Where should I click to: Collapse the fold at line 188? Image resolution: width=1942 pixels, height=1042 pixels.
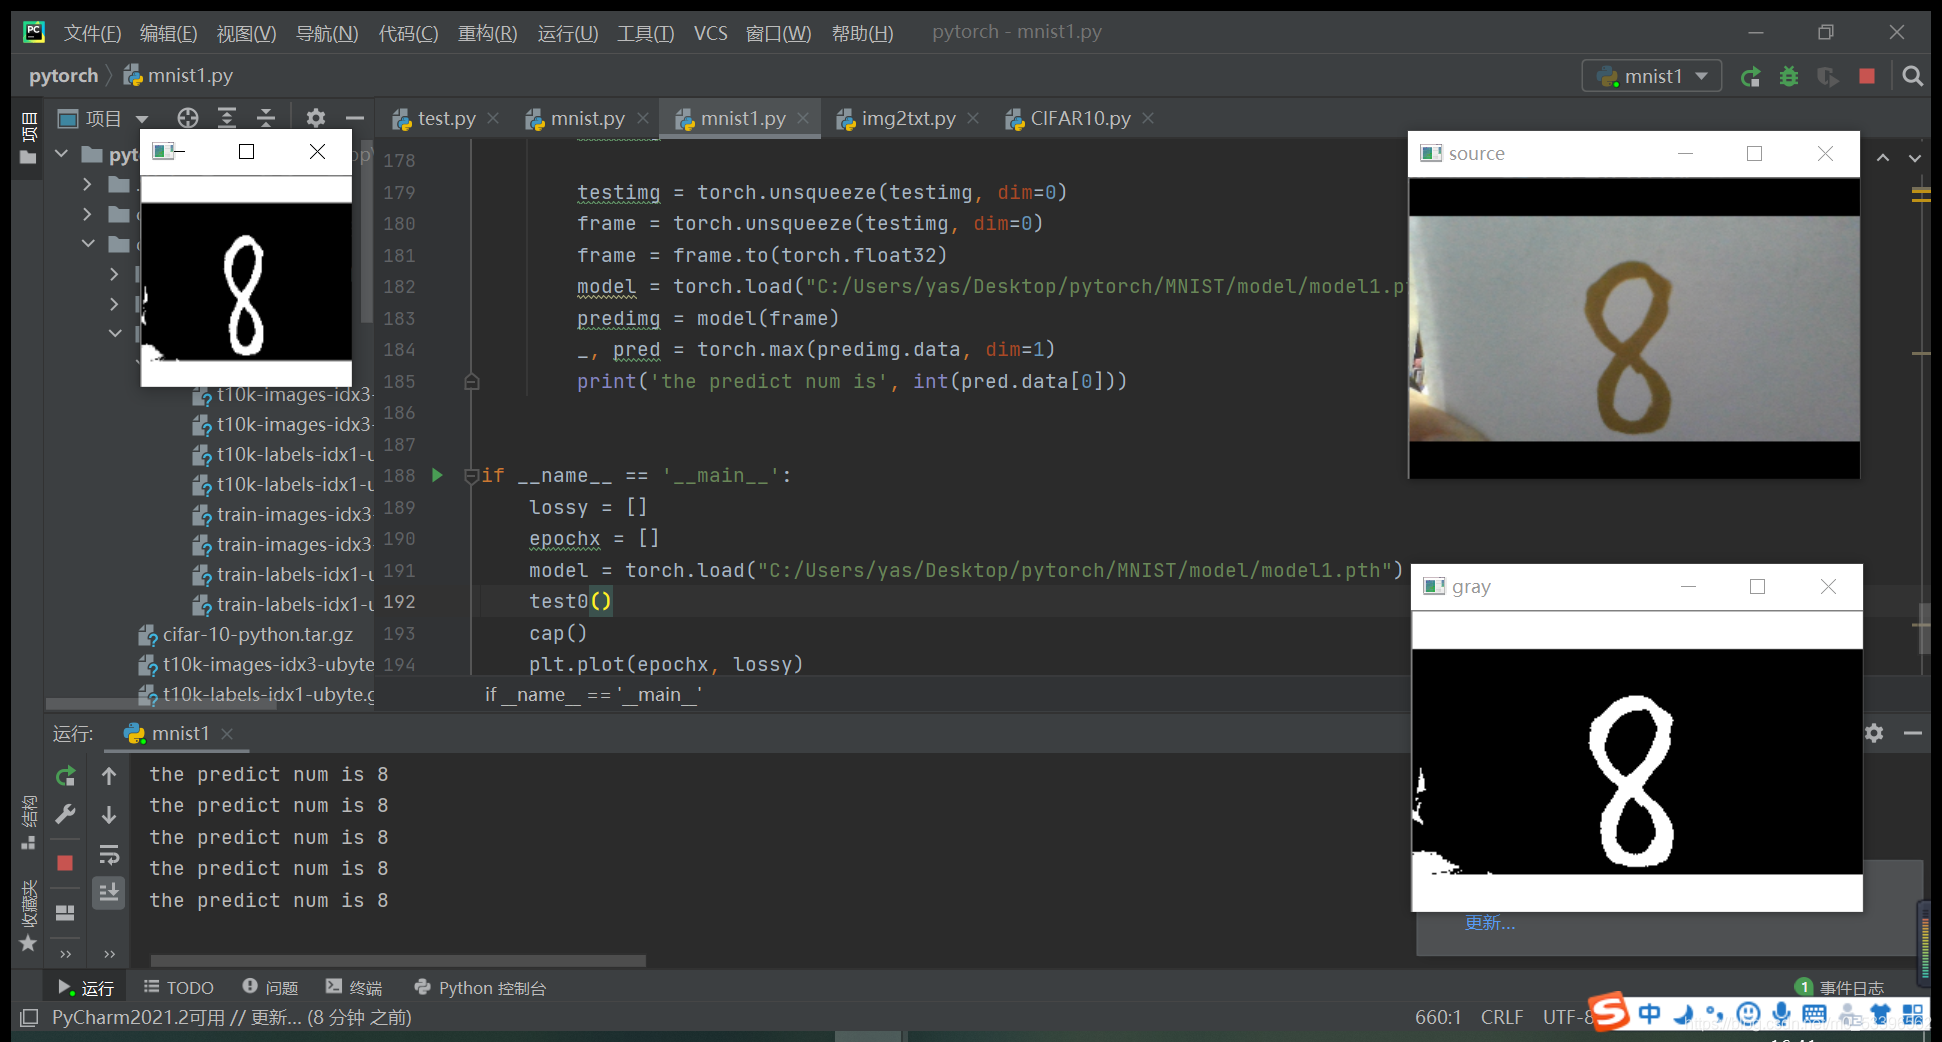(471, 476)
